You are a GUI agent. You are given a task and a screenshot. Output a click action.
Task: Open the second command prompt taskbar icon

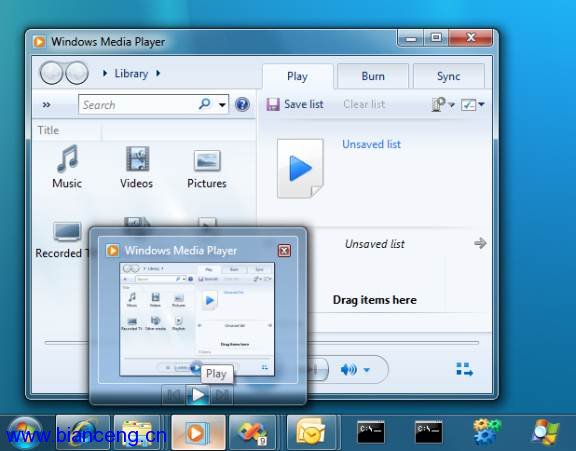429,432
